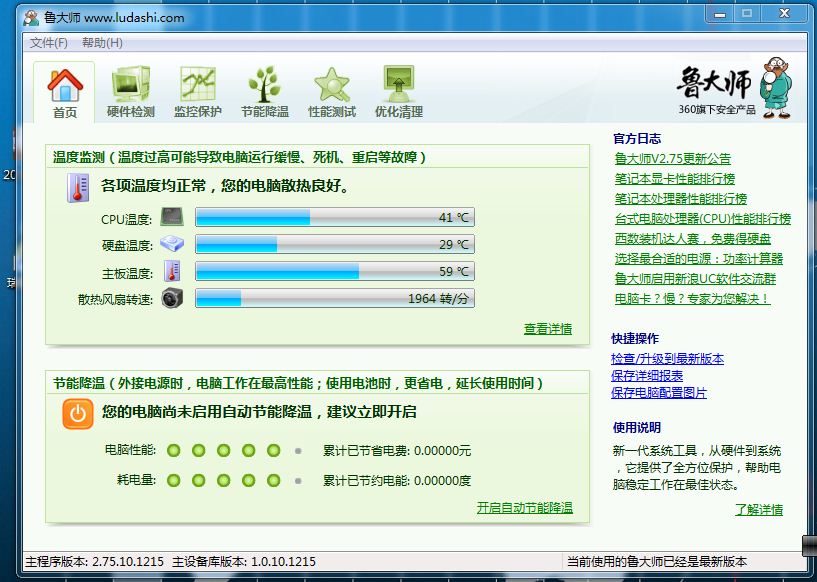Open 鲁大师V2.75更新公告 link
Image resolution: width=817 pixels, height=582 pixels.
tap(673, 158)
